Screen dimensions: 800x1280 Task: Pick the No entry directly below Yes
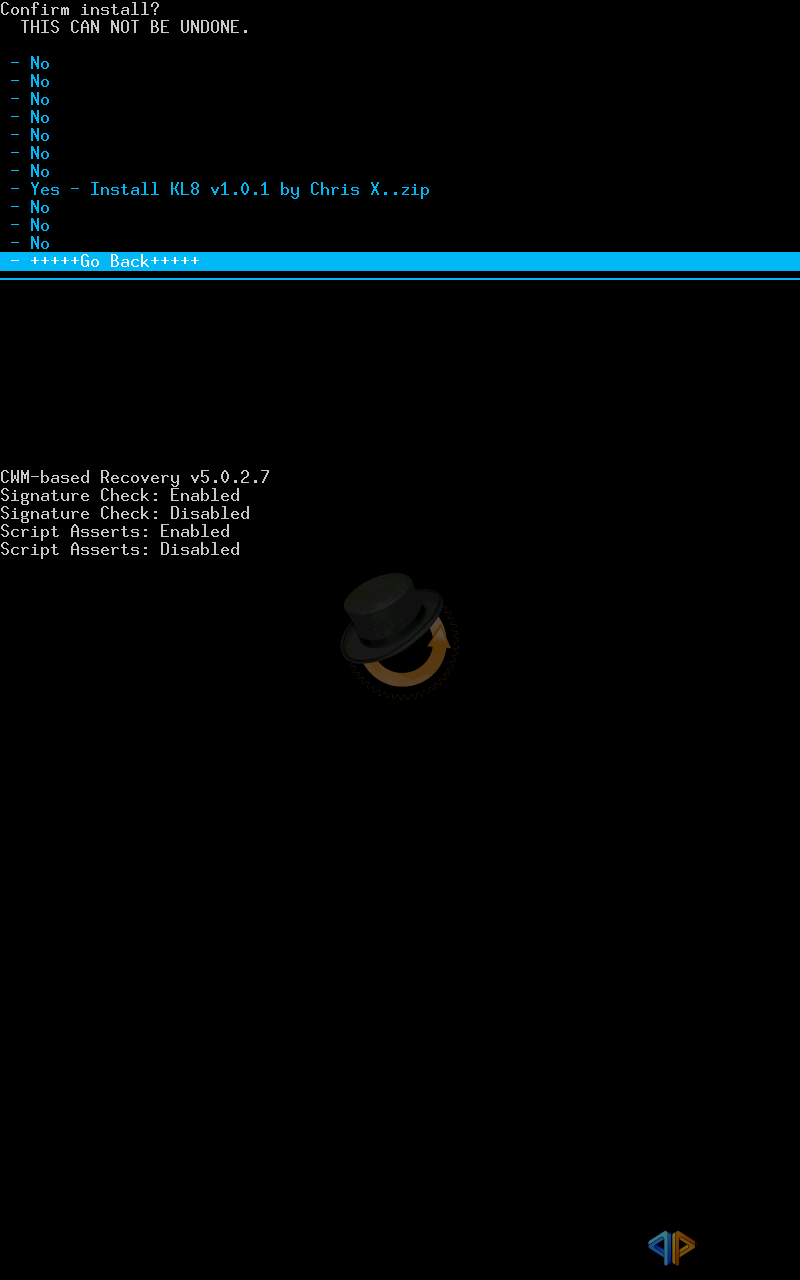coord(30,207)
